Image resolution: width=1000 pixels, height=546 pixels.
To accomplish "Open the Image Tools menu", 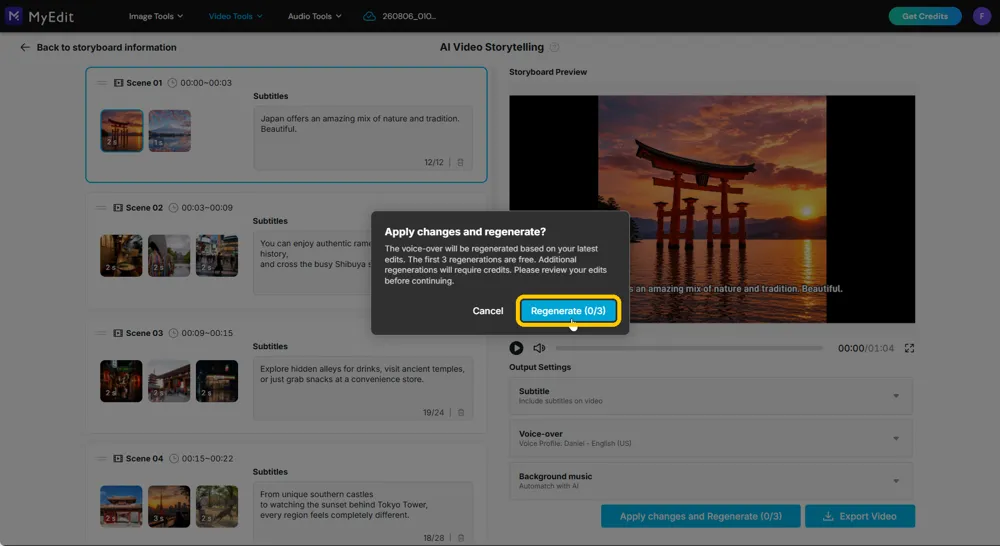I will point(156,16).
